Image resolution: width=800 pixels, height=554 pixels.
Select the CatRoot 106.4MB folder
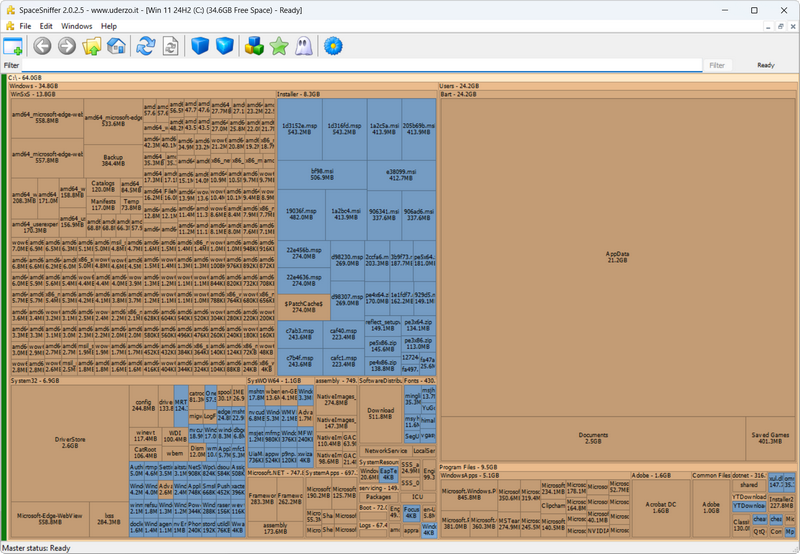pyautogui.click(x=145, y=453)
